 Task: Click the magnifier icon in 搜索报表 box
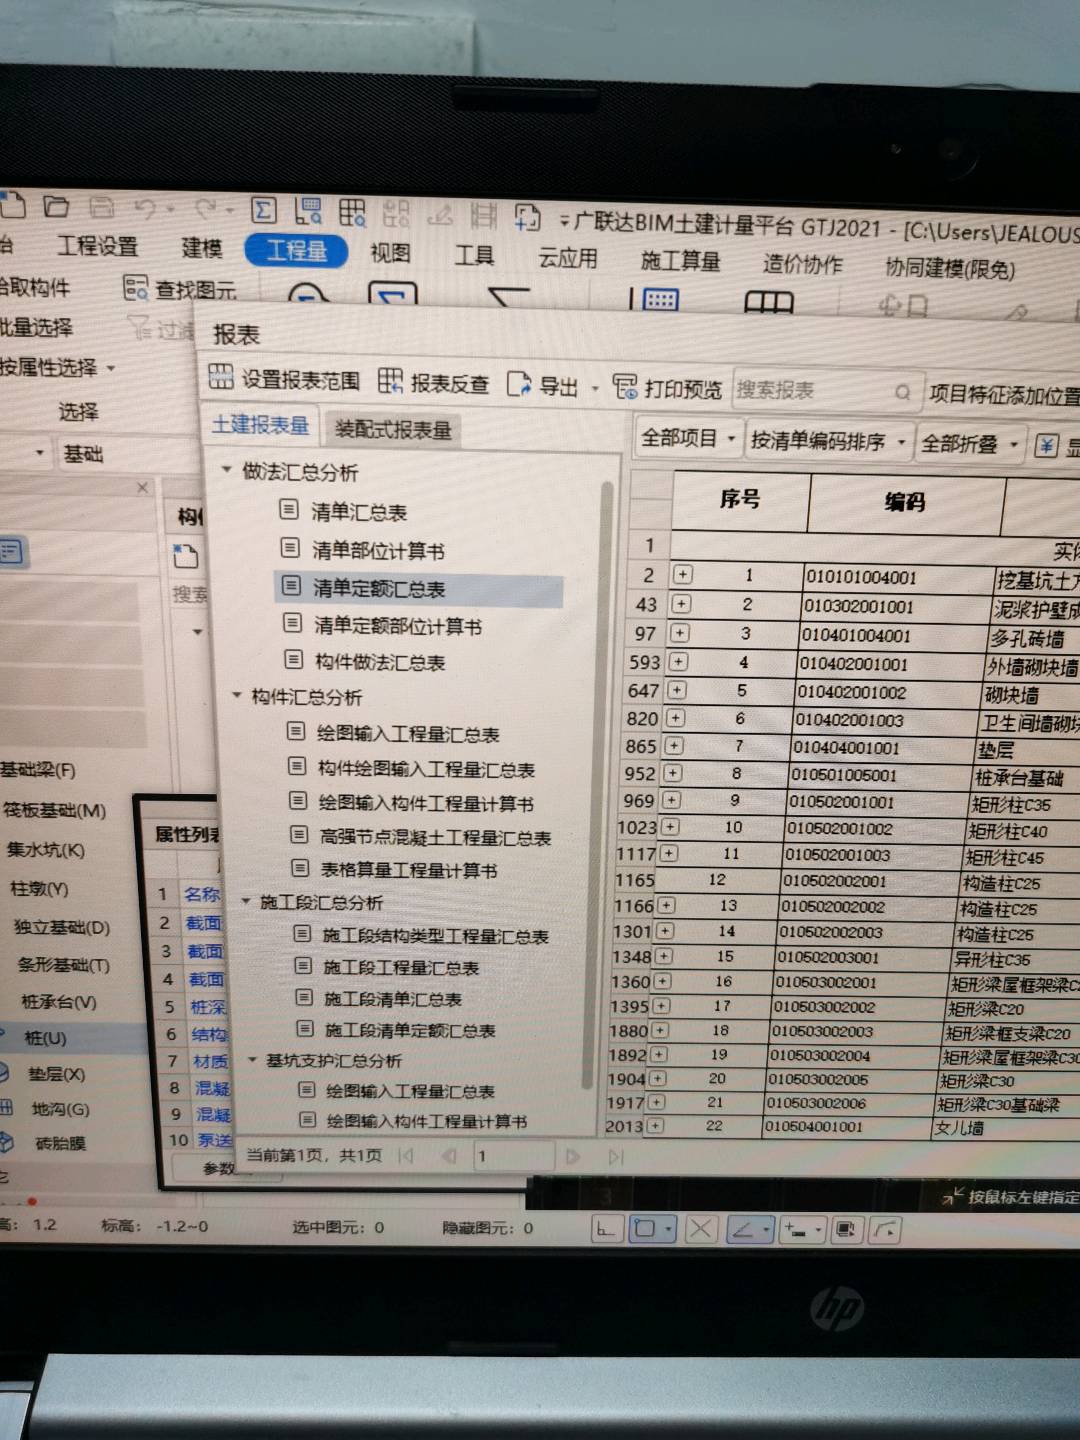(902, 393)
